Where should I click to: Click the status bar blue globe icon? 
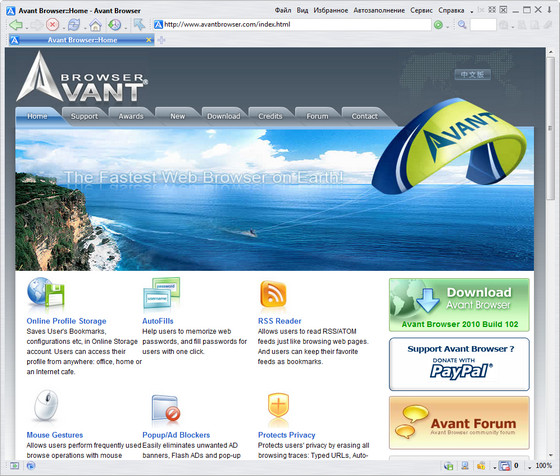[31, 465]
